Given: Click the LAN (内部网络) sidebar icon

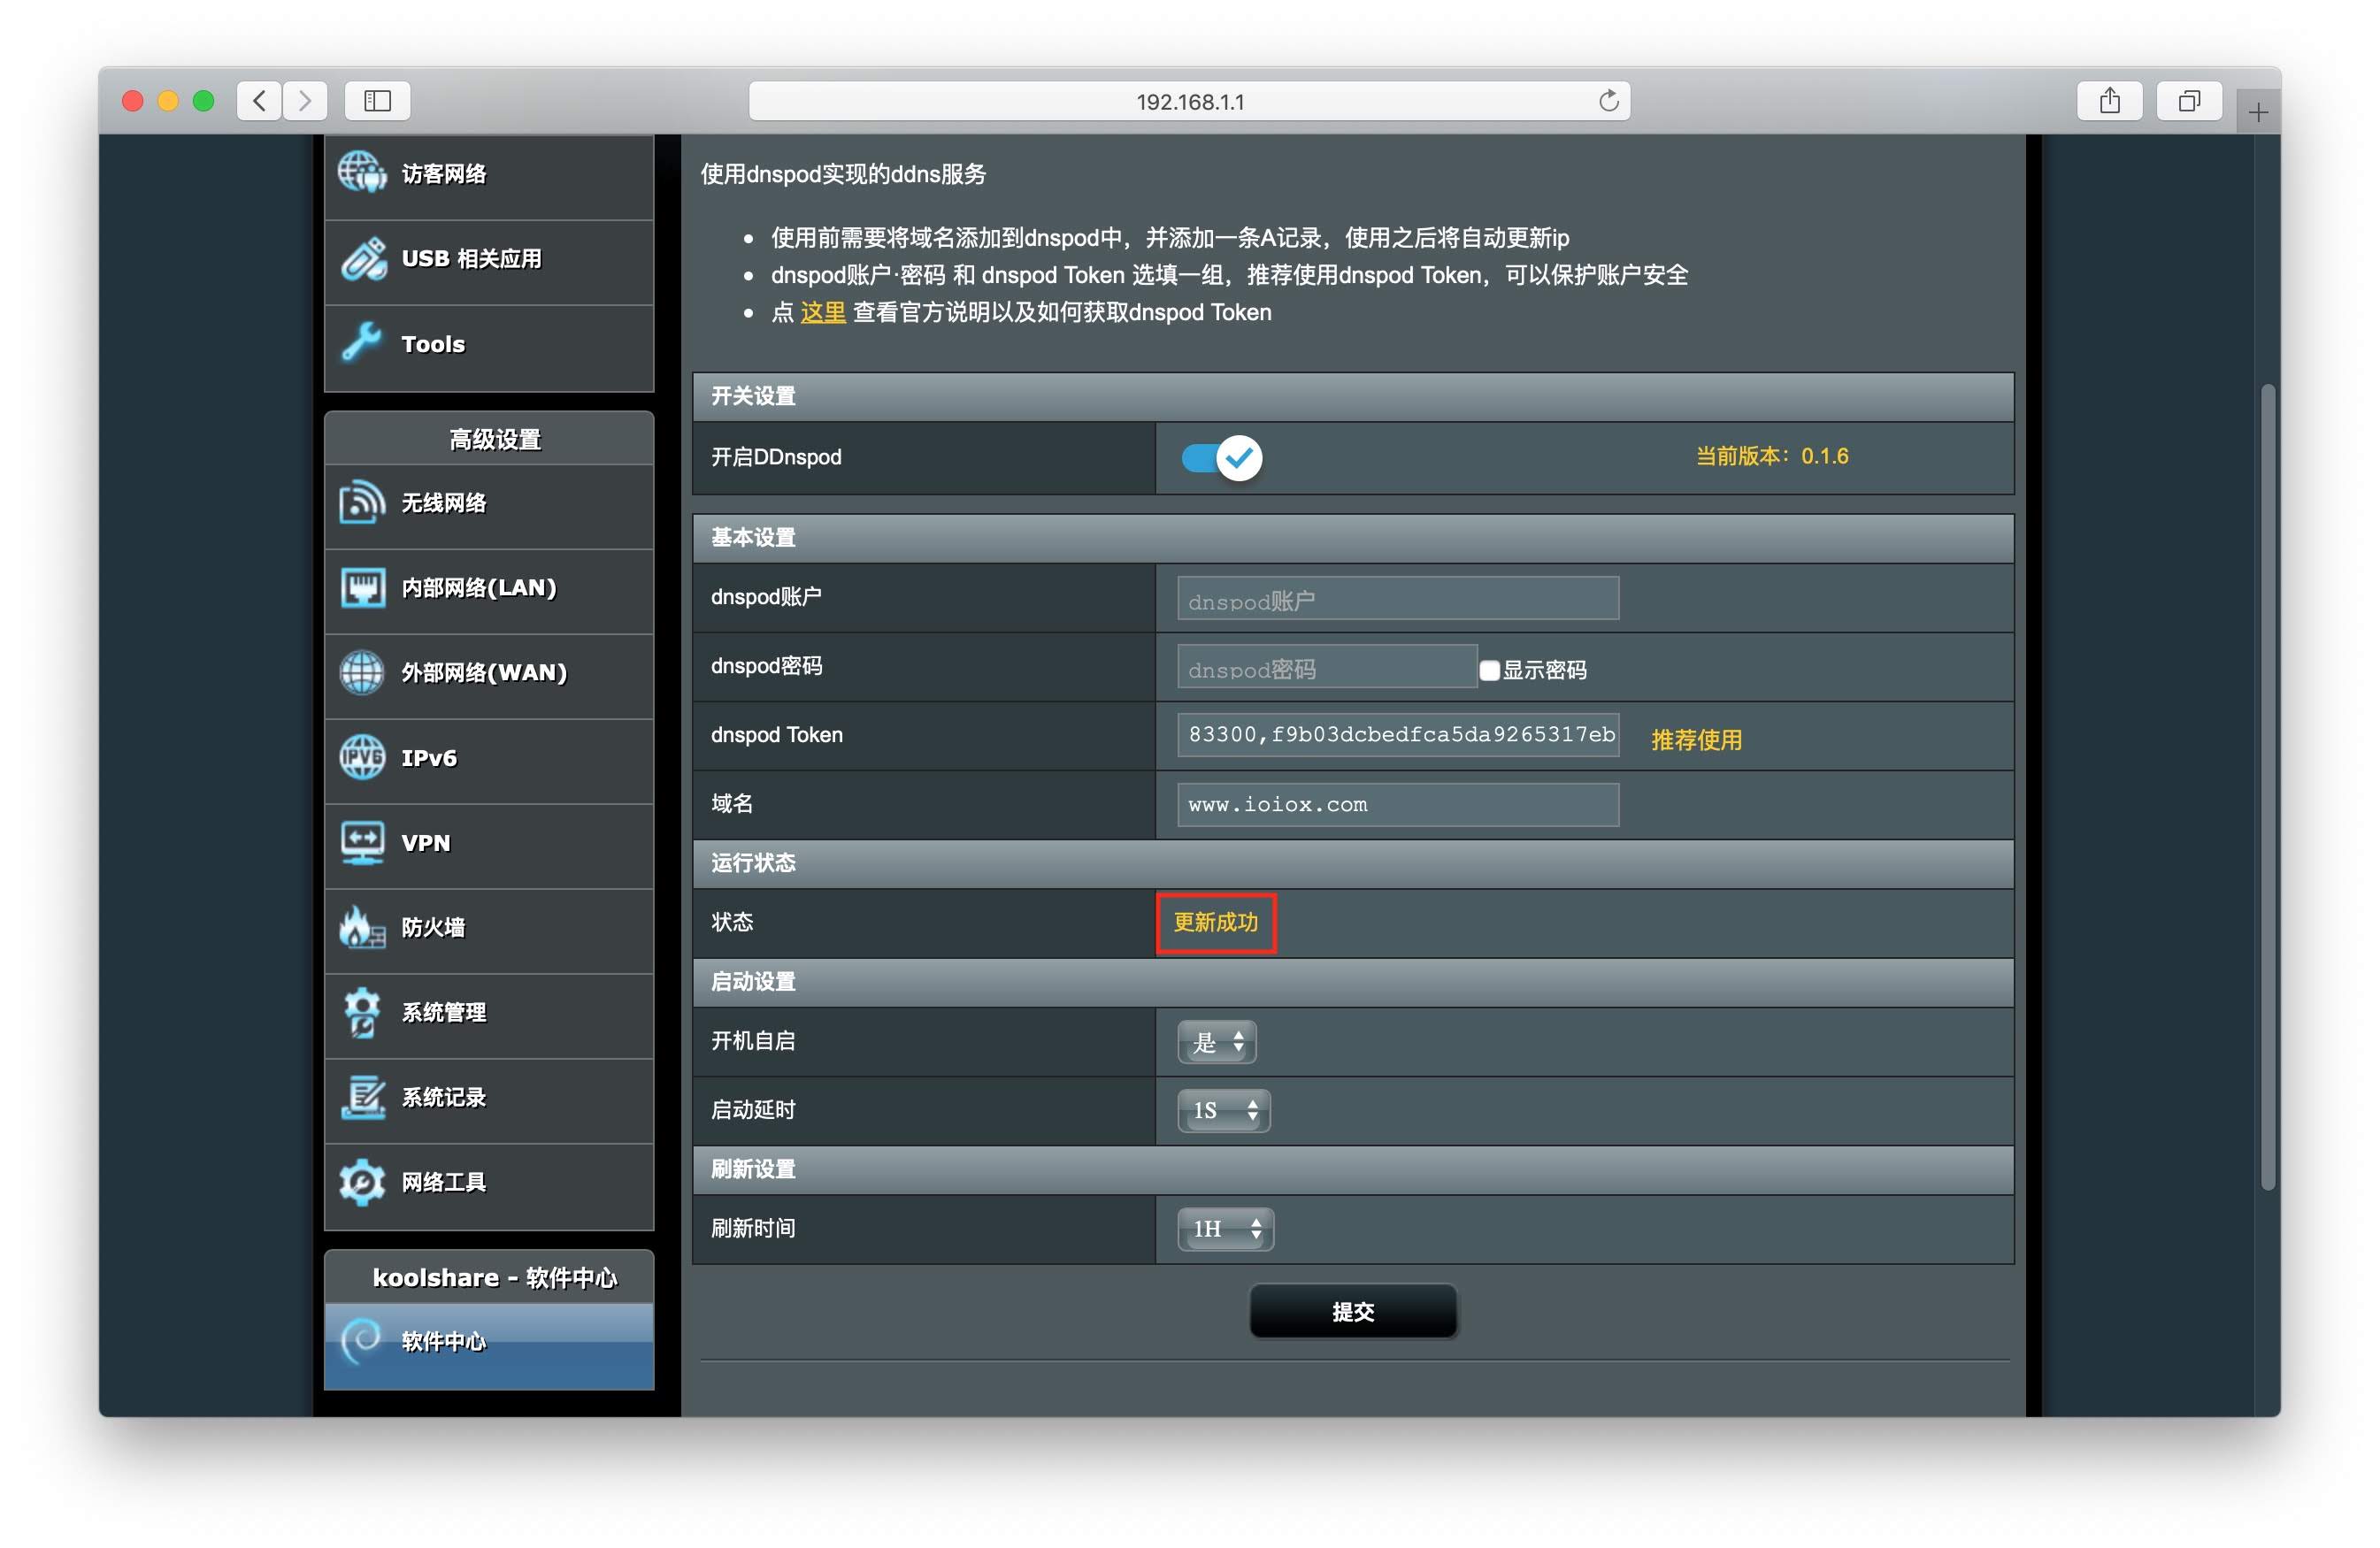Looking at the screenshot, I should (362, 588).
